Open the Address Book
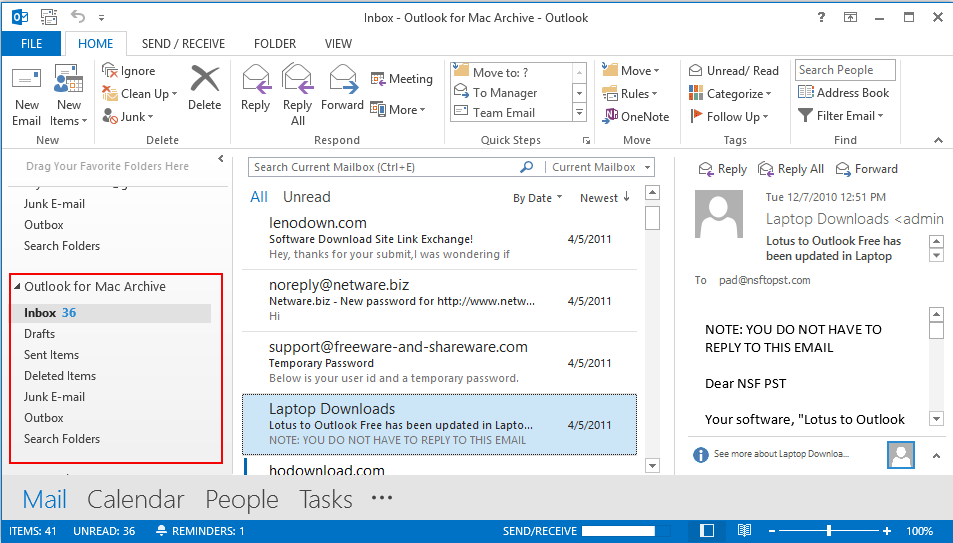The height and width of the screenshot is (543, 953). pos(844,92)
